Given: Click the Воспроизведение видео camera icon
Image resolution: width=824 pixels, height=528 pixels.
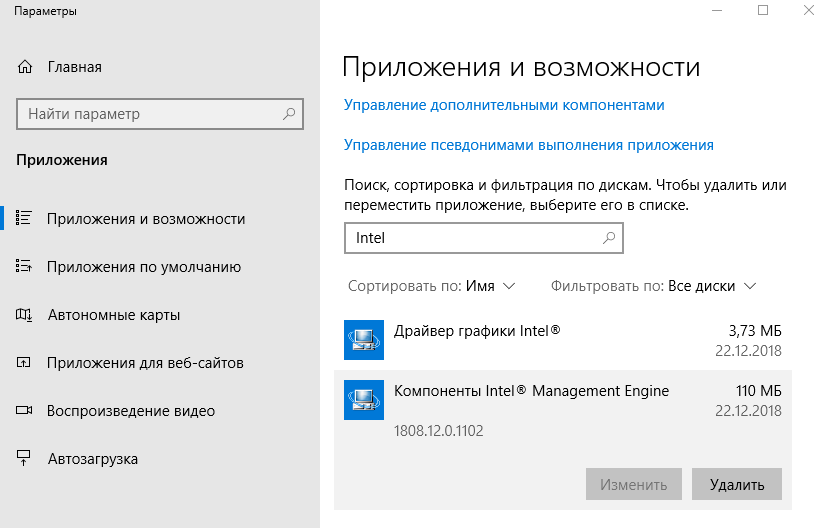Looking at the screenshot, I should (24, 410).
